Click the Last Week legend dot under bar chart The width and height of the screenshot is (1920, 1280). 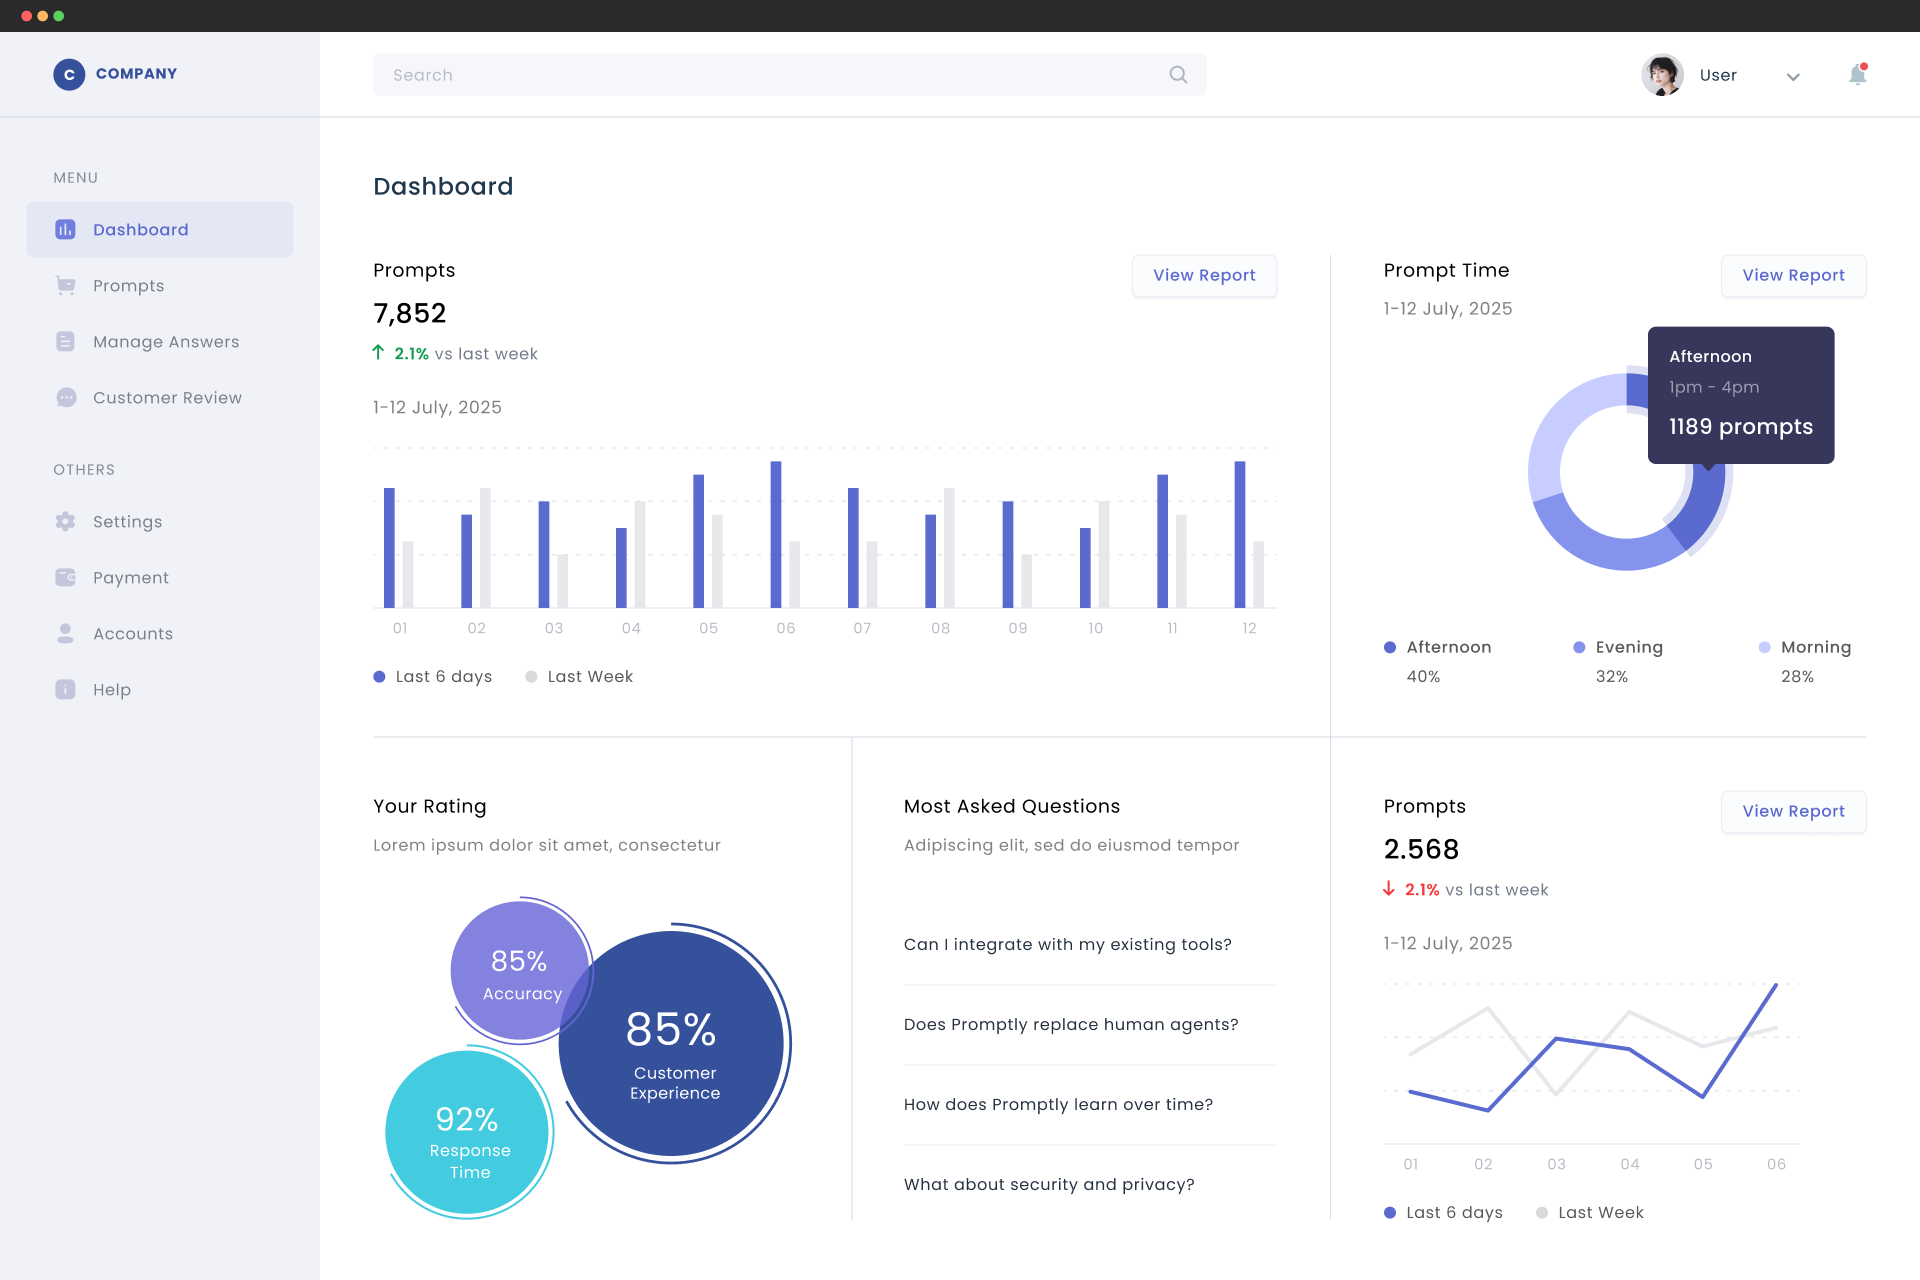(531, 677)
